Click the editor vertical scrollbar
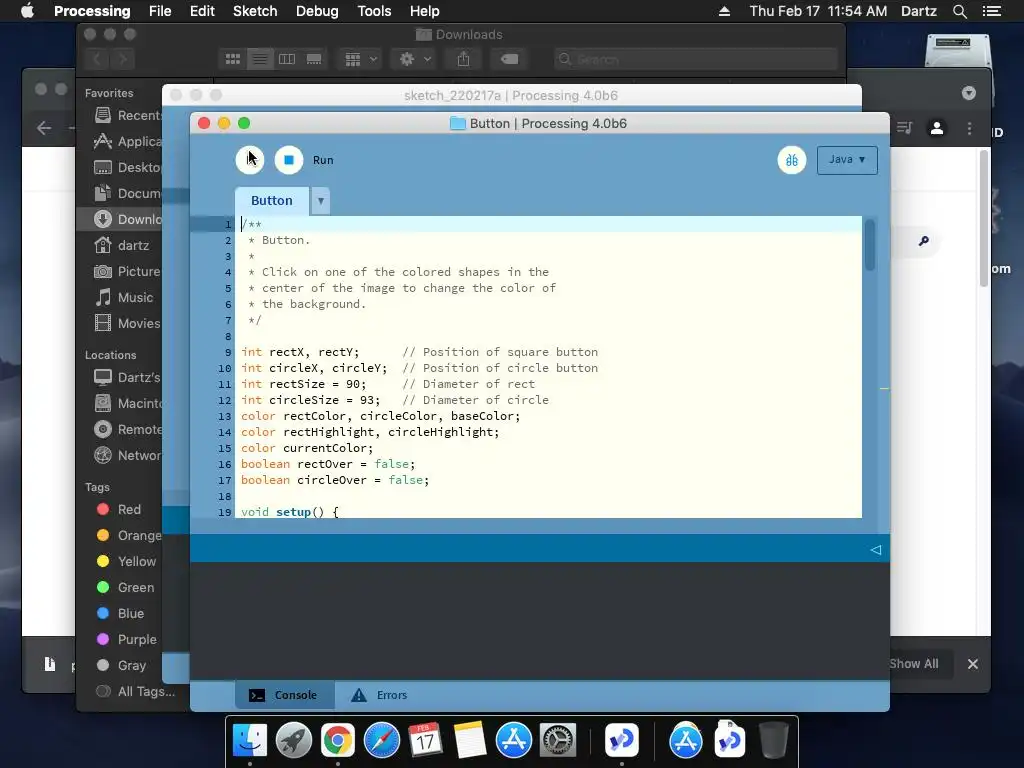 869,246
